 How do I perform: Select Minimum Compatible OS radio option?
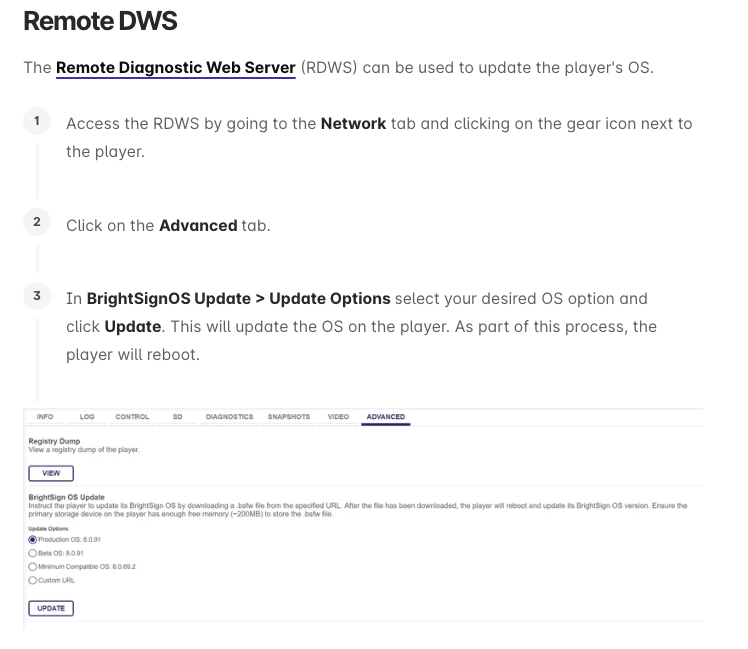tap(32, 567)
